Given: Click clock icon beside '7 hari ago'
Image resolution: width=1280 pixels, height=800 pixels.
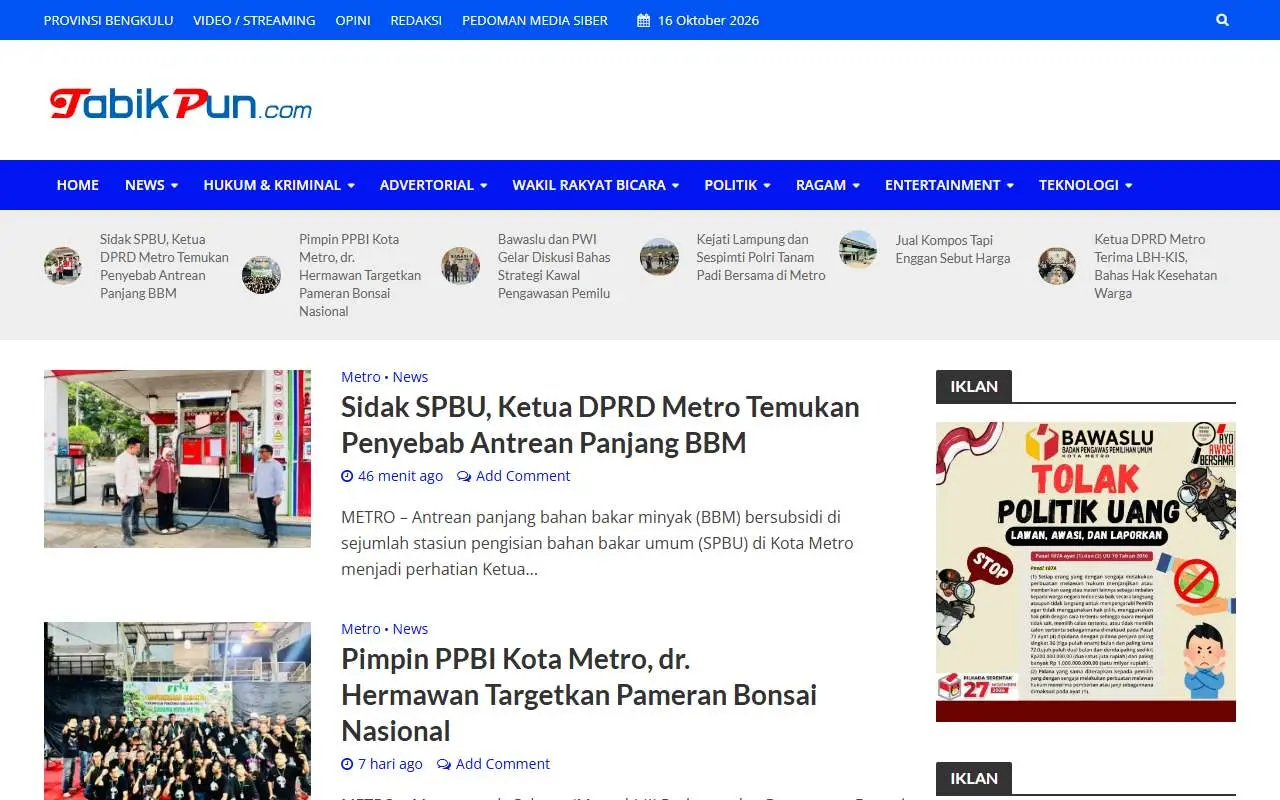Looking at the screenshot, I should [x=347, y=764].
